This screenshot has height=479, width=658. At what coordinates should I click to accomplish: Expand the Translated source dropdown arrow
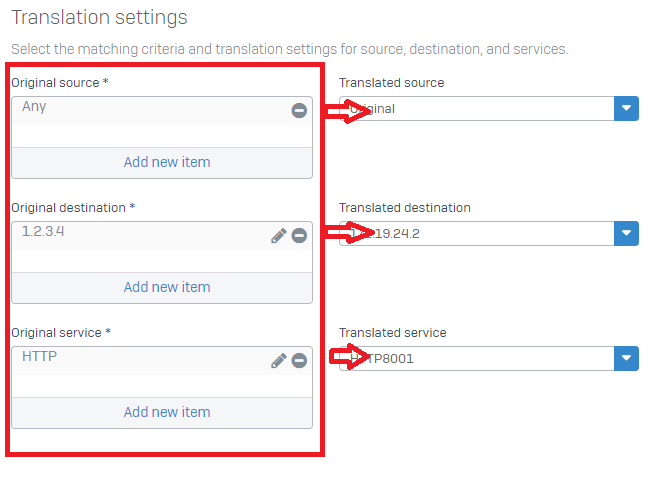625,108
